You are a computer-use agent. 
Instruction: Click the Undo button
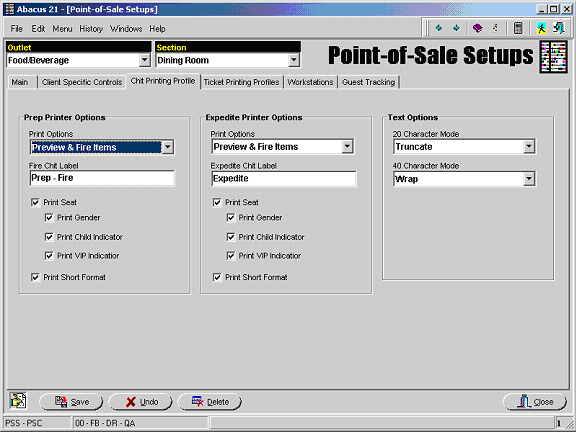(x=140, y=402)
